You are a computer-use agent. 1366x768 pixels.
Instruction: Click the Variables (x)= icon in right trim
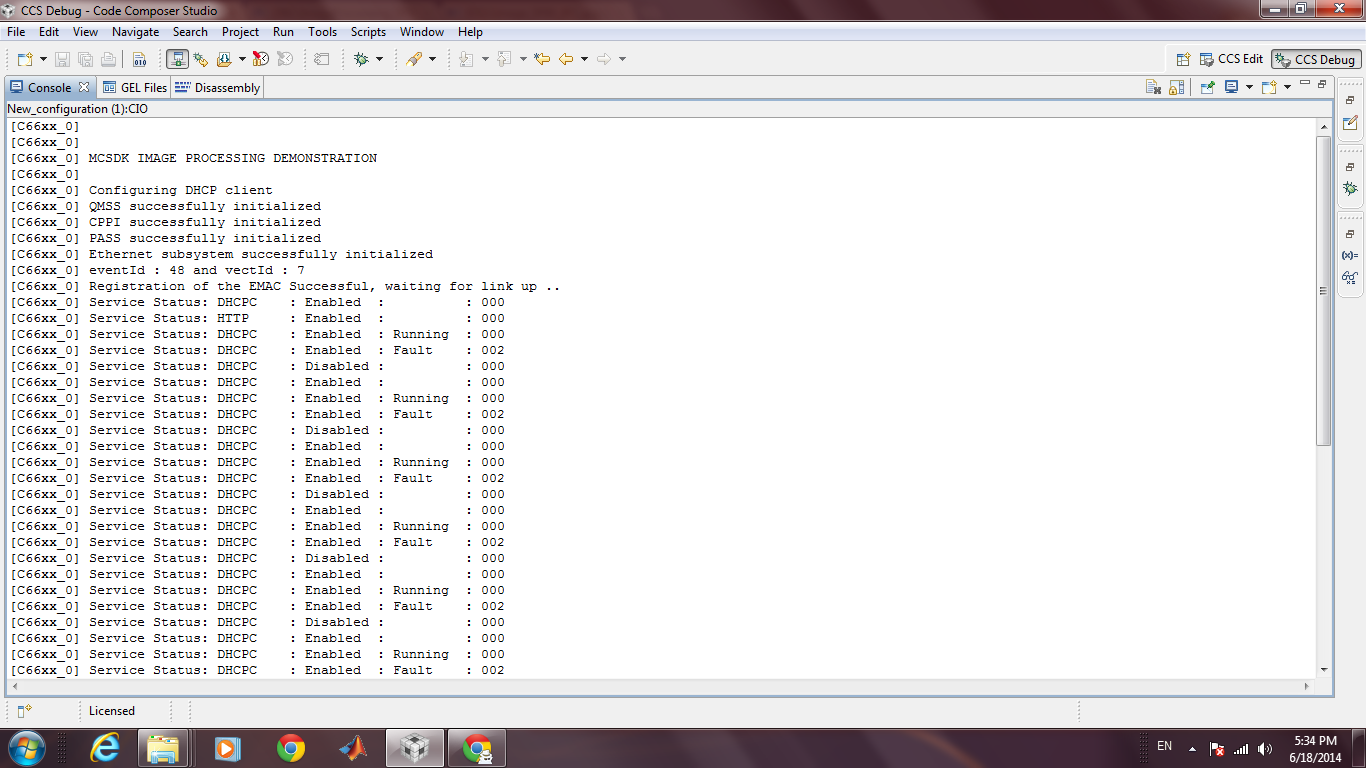(x=1350, y=255)
